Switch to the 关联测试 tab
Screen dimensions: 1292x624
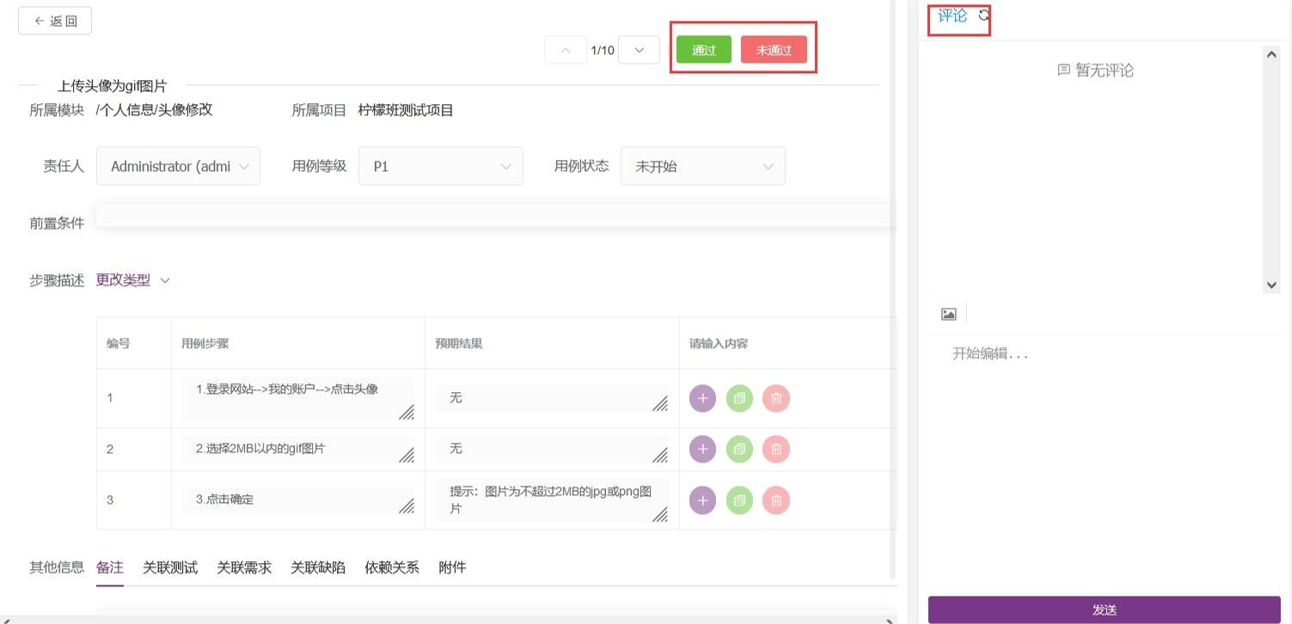pos(170,567)
